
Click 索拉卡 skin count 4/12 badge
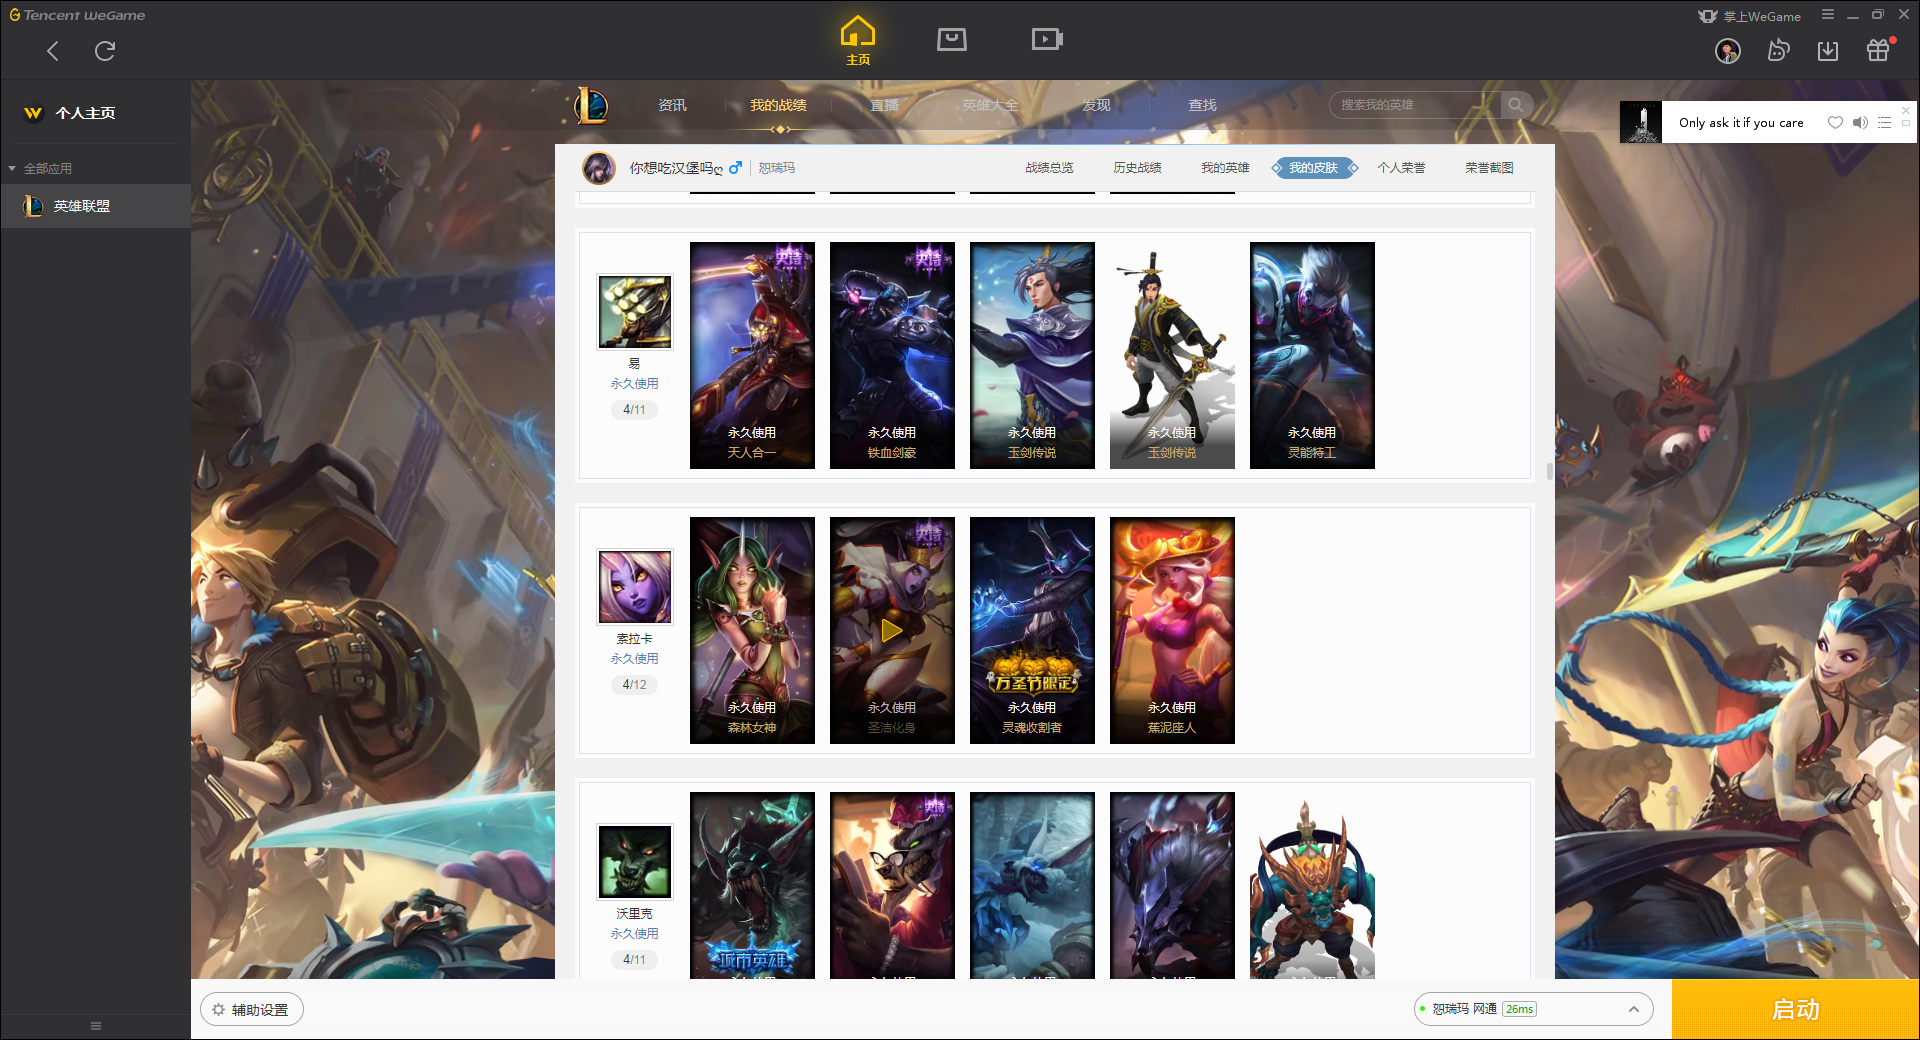point(634,684)
